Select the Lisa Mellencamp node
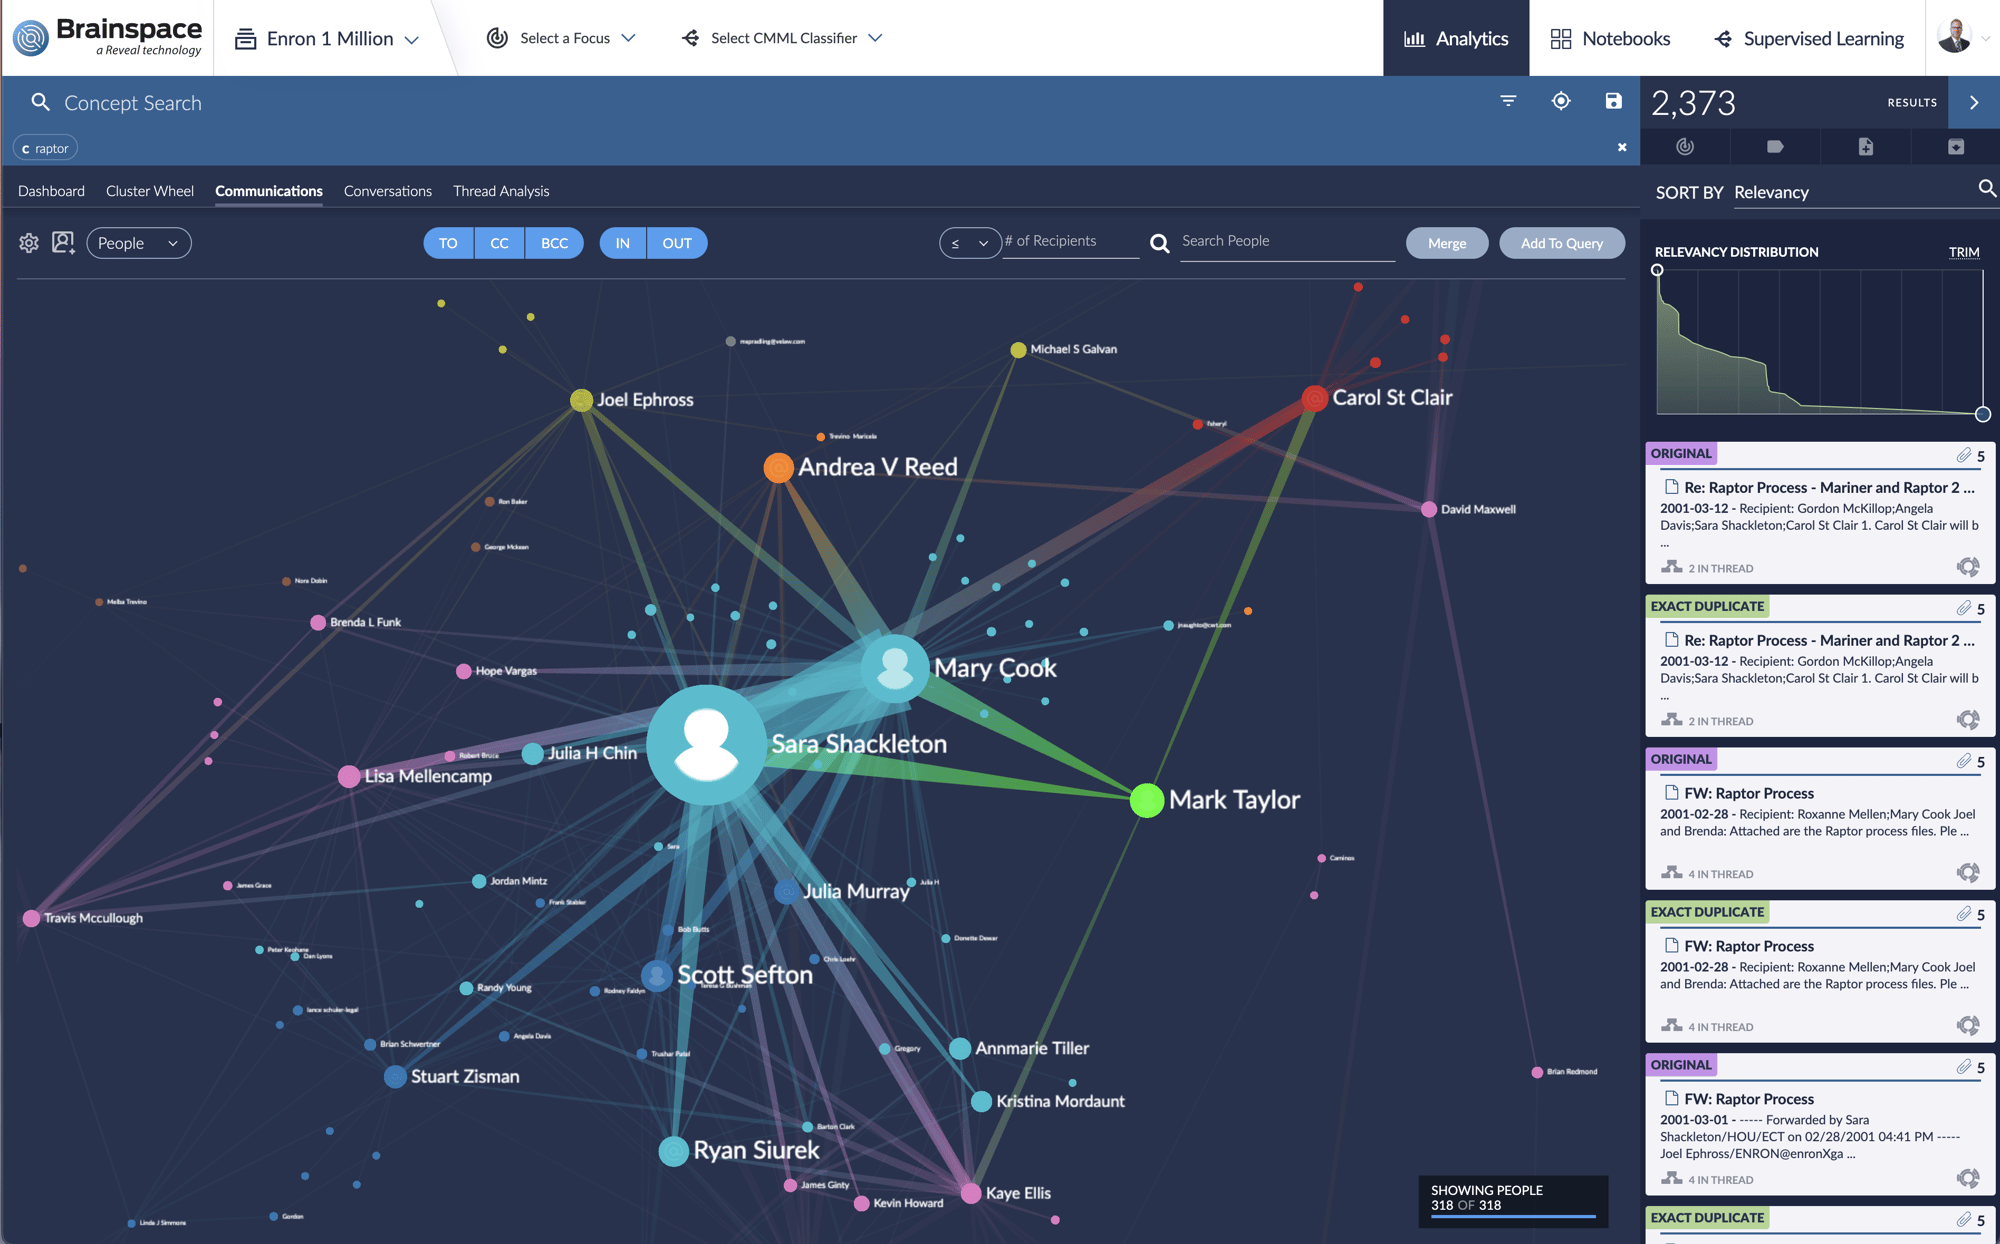The image size is (2000, 1244). click(349, 776)
